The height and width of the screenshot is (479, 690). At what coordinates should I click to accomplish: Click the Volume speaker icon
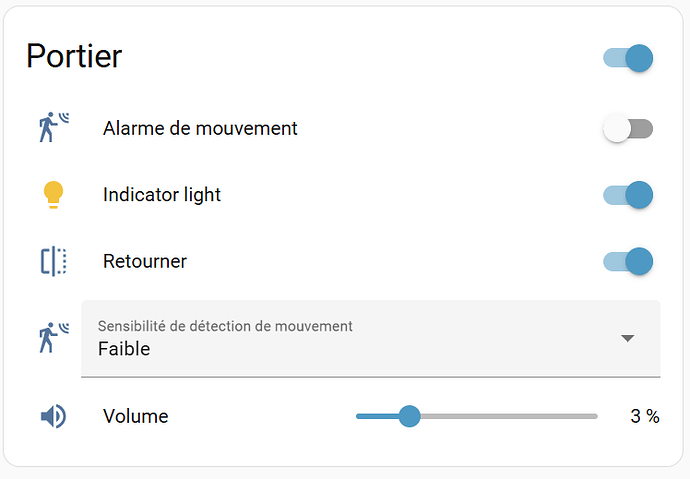tap(54, 416)
